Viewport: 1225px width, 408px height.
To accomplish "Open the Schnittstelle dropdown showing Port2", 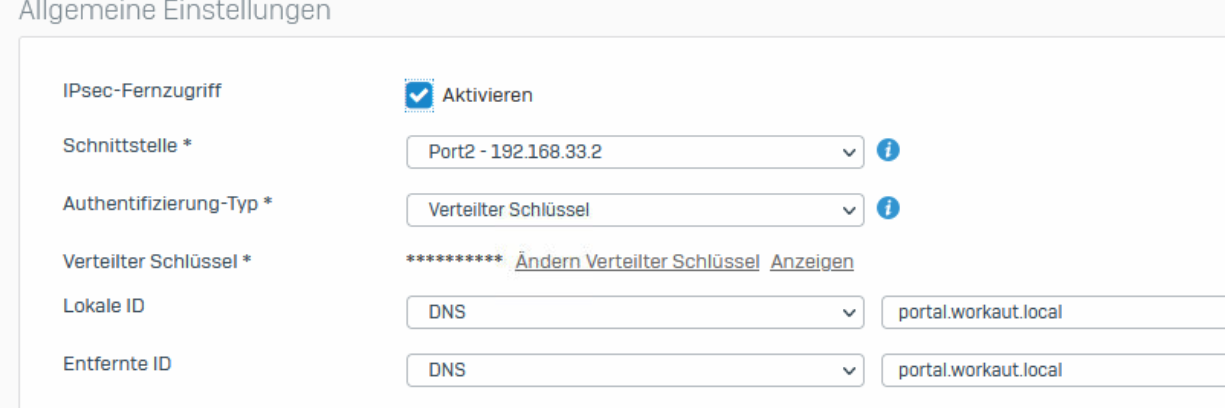I will 634,153.
